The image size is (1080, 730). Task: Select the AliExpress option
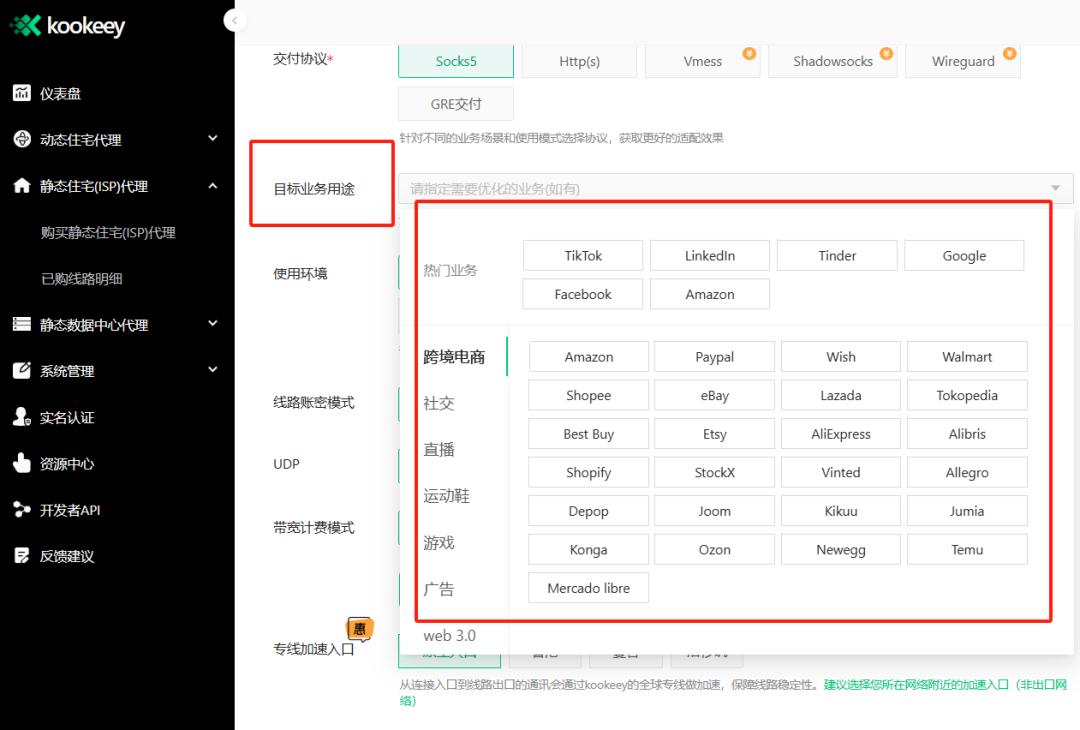point(841,434)
